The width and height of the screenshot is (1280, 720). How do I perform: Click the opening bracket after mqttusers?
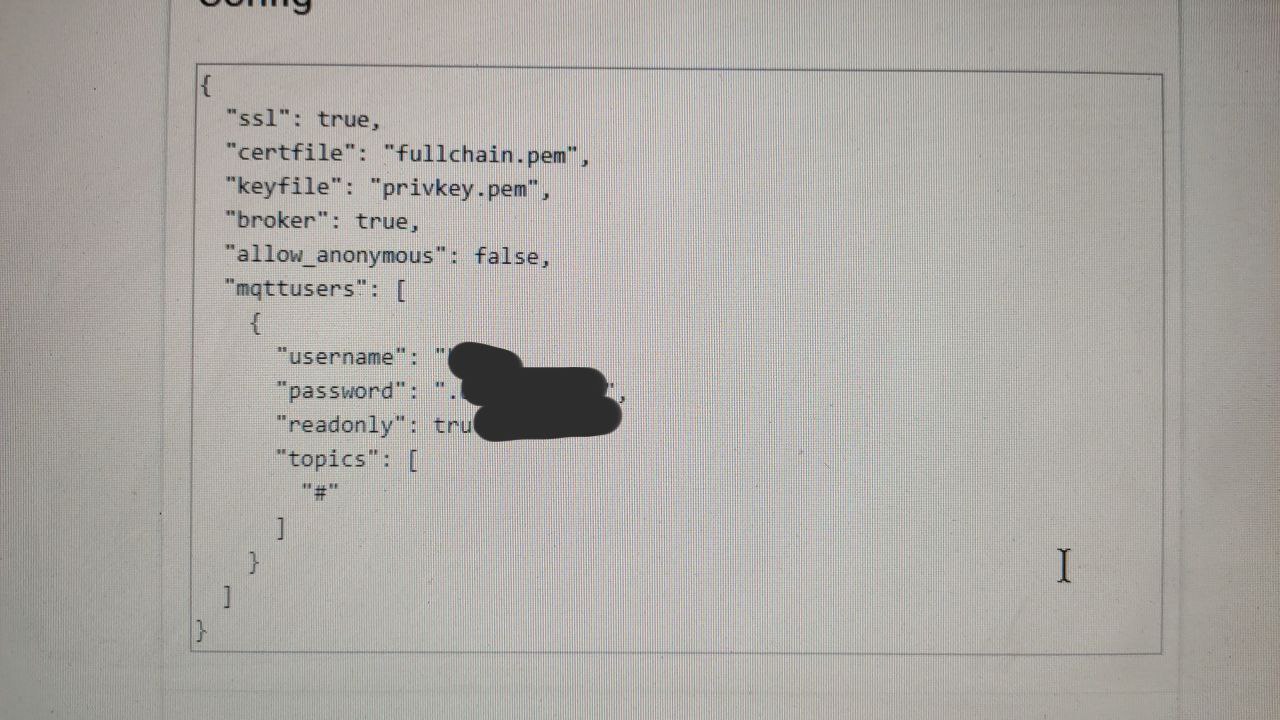tap(399, 290)
